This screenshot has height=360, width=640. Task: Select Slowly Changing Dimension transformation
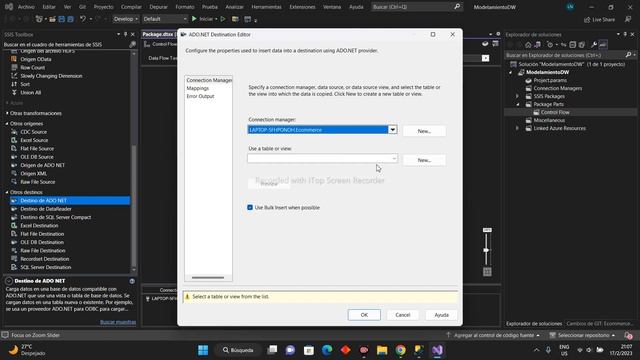pos(51,76)
